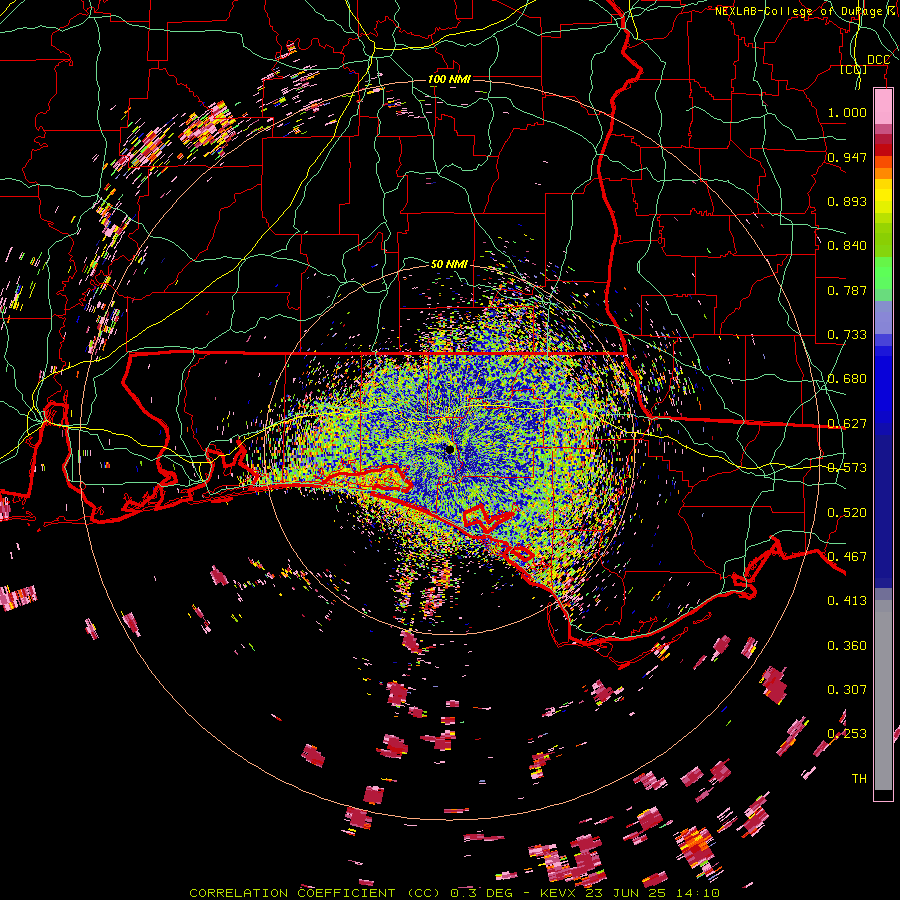The width and height of the screenshot is (900, 900).
Task: Click the 0.627 color scale label
Action: 847,423
